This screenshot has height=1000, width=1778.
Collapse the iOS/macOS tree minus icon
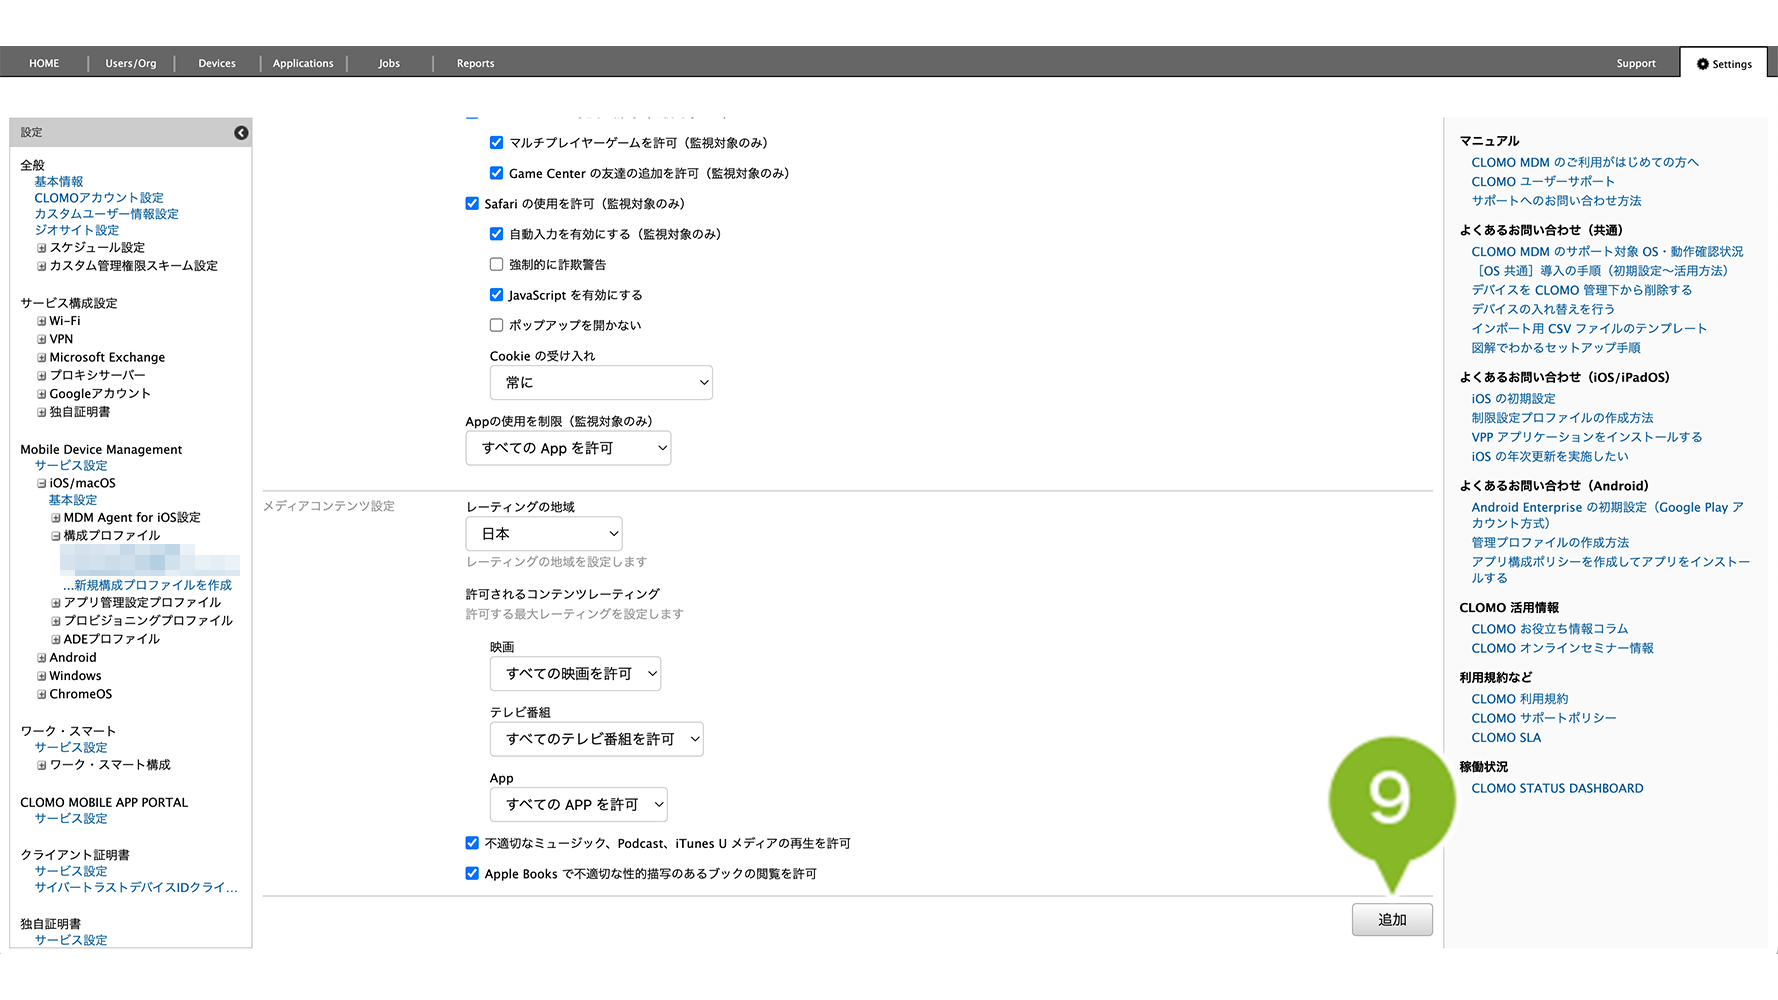42,484
